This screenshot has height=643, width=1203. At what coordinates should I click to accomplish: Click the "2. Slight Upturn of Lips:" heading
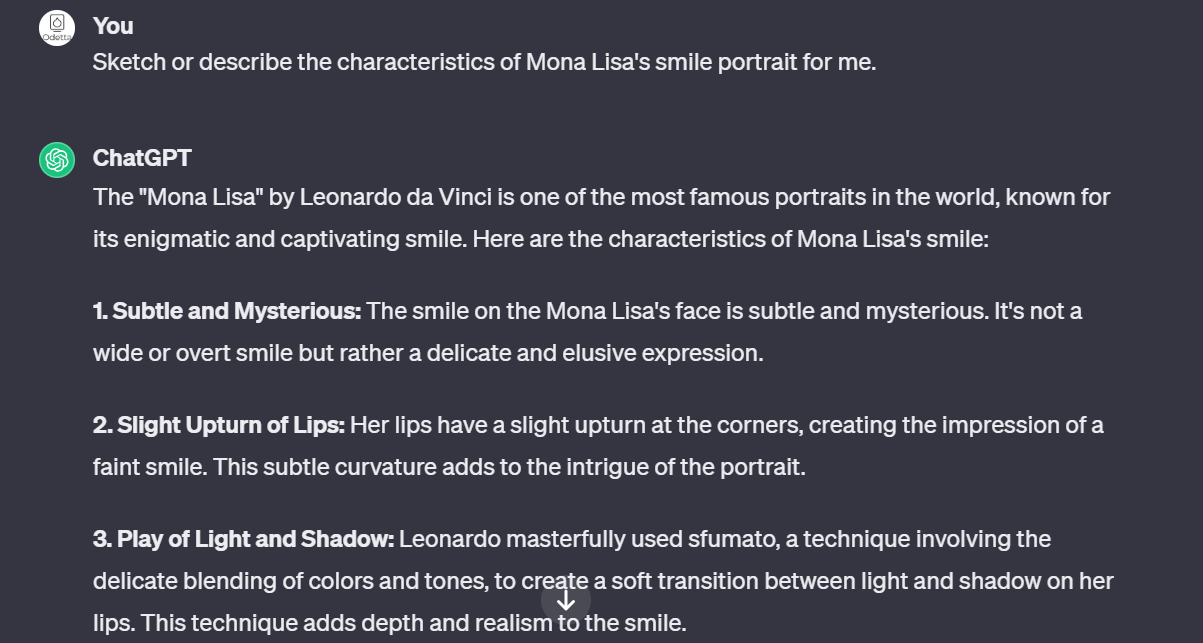point(219,425)
